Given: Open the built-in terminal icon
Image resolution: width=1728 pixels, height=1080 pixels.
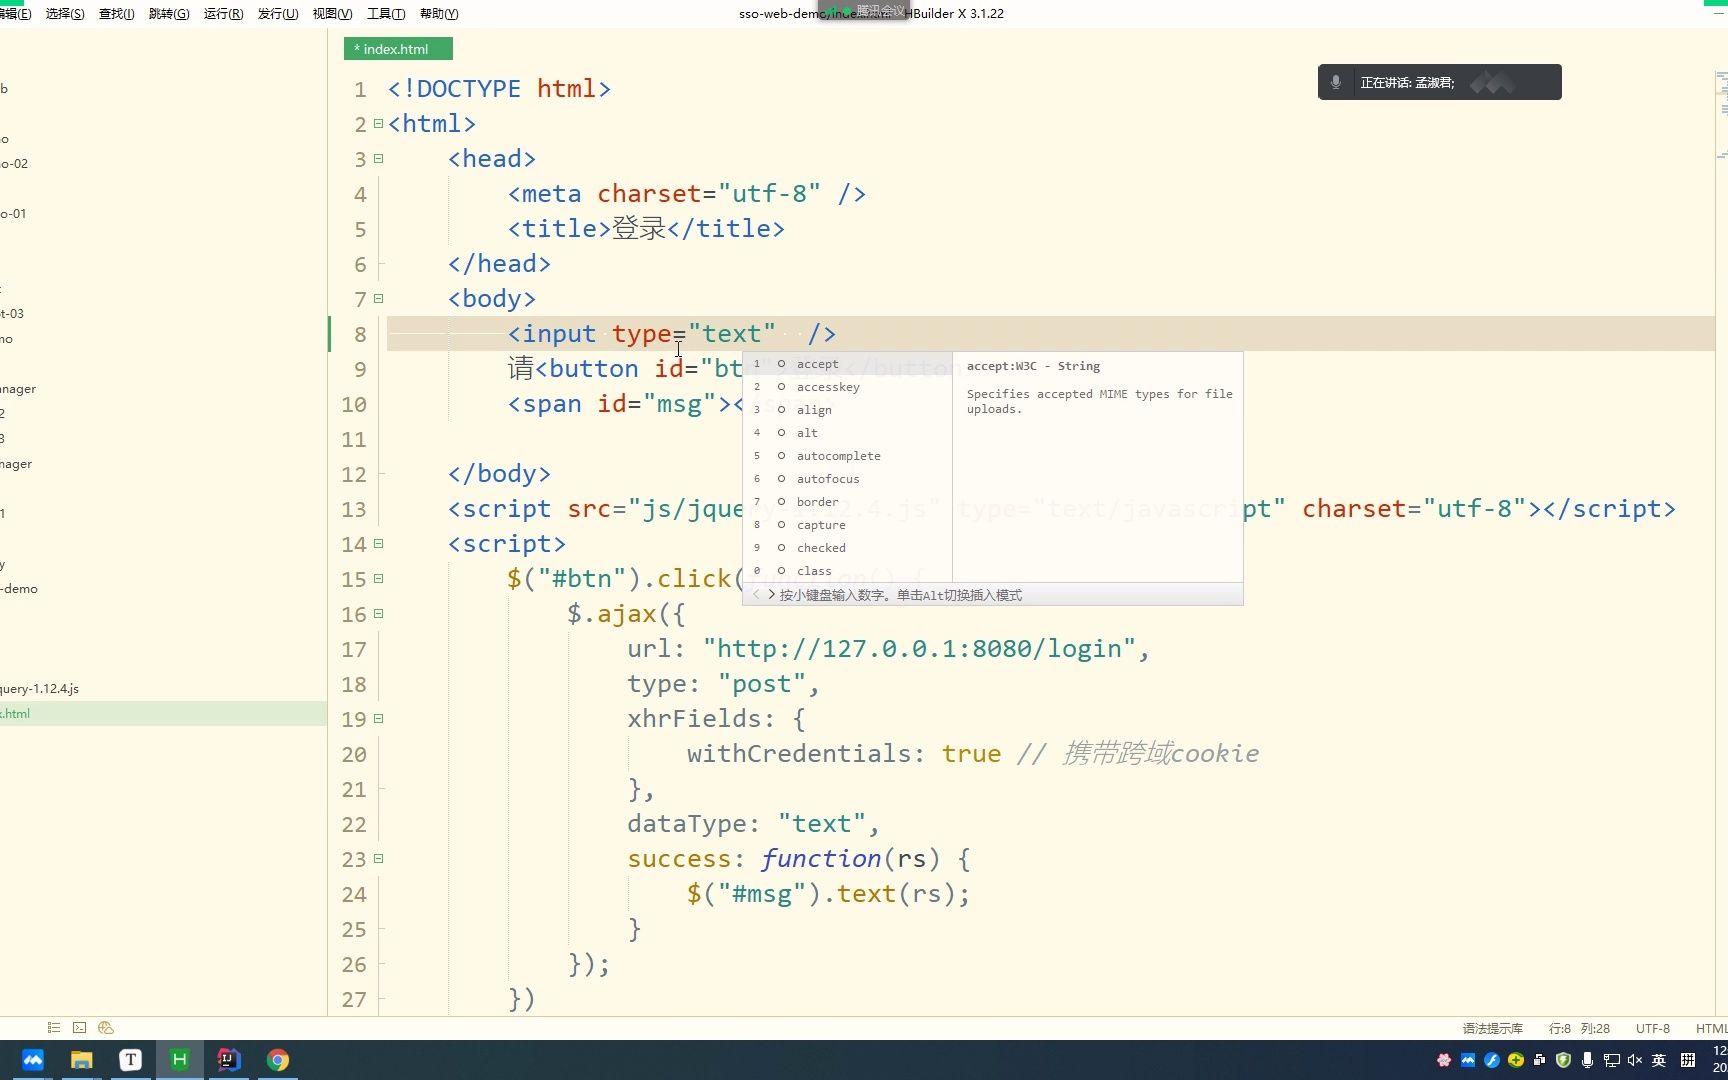Looking at the screenshot, I should click(x=80, y=1027).
